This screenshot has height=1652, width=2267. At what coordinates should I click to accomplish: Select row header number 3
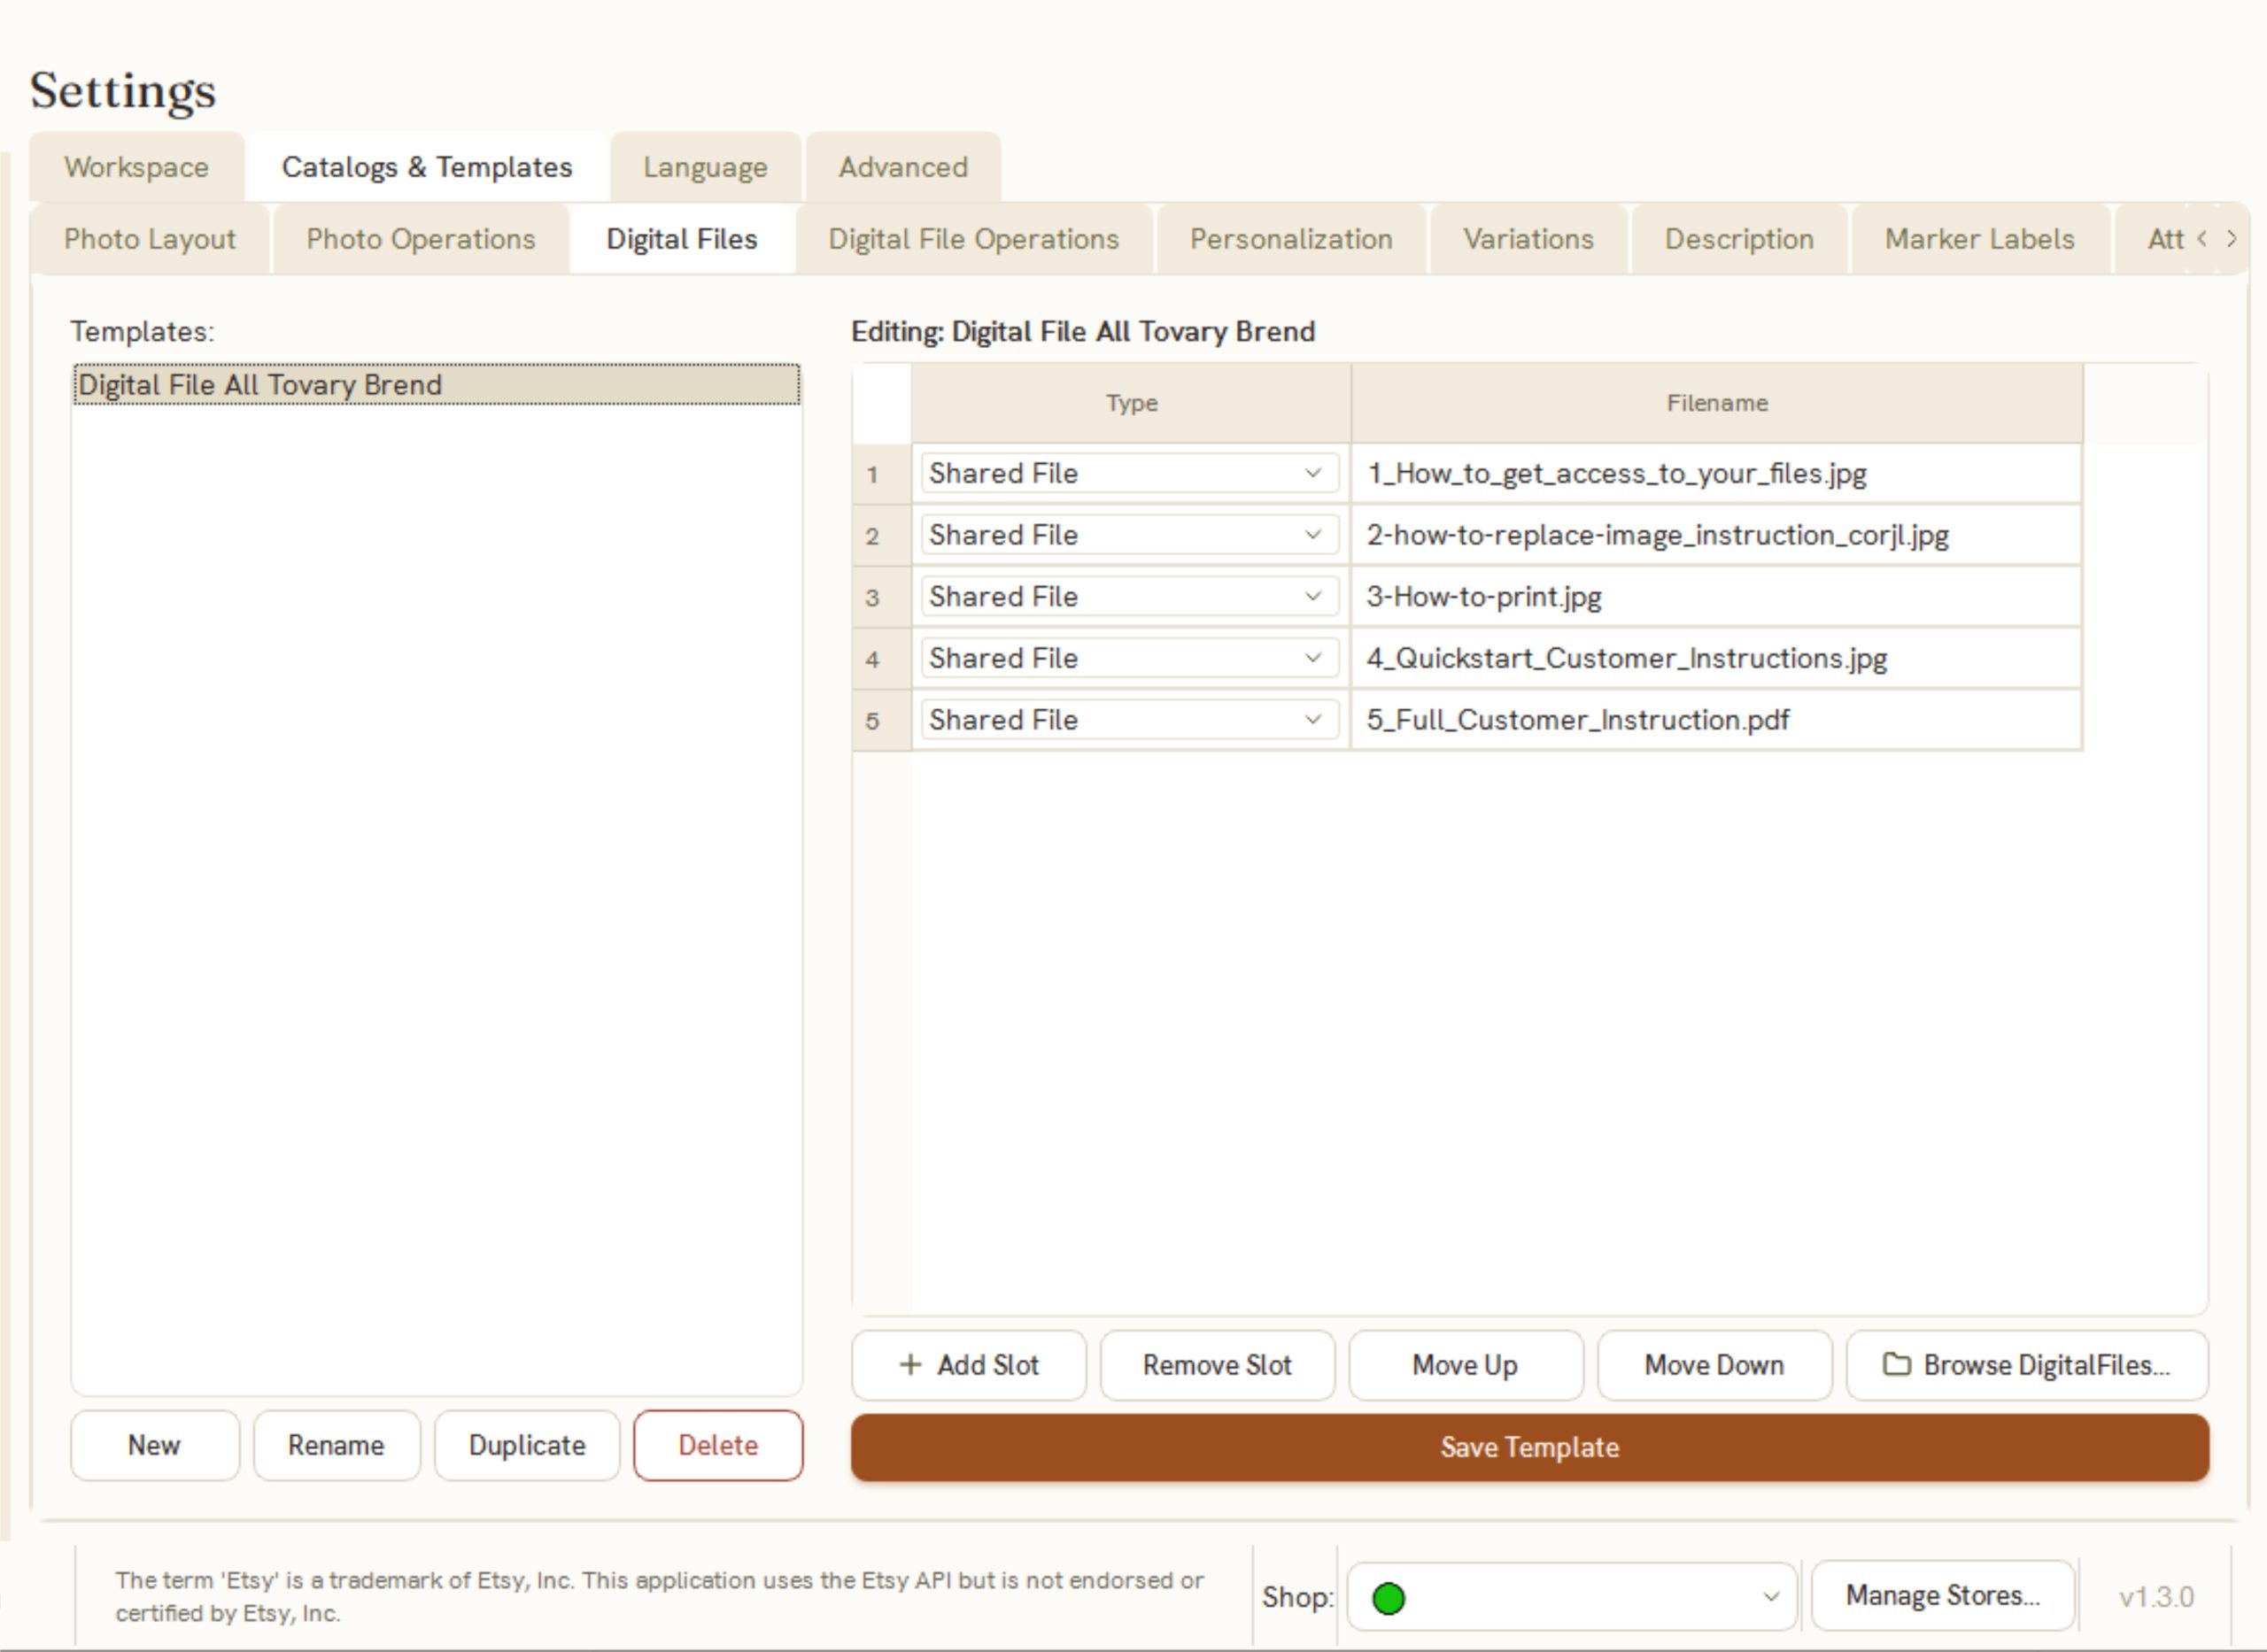[881, 597]
